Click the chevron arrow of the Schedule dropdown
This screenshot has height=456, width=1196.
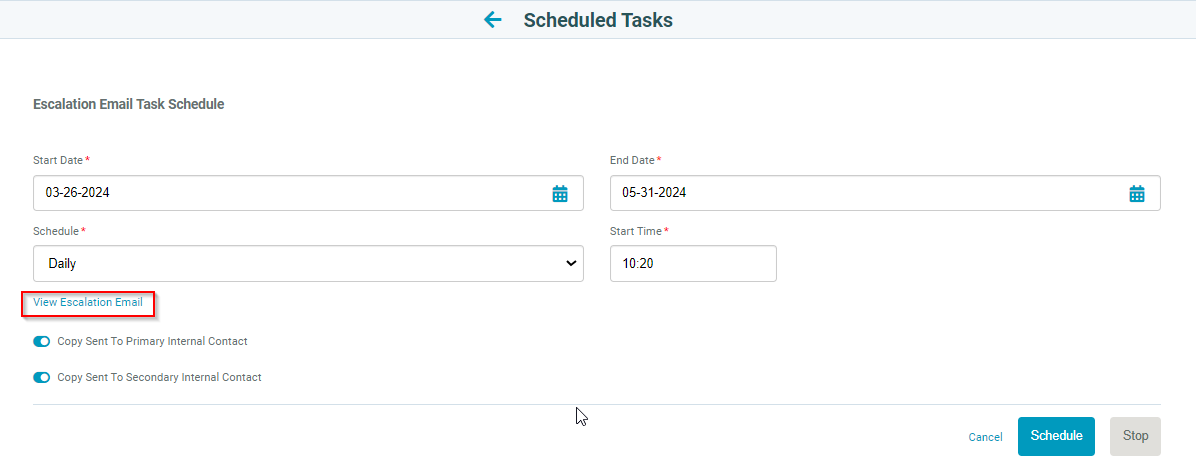pyautogui.click(x=571, y=264)
